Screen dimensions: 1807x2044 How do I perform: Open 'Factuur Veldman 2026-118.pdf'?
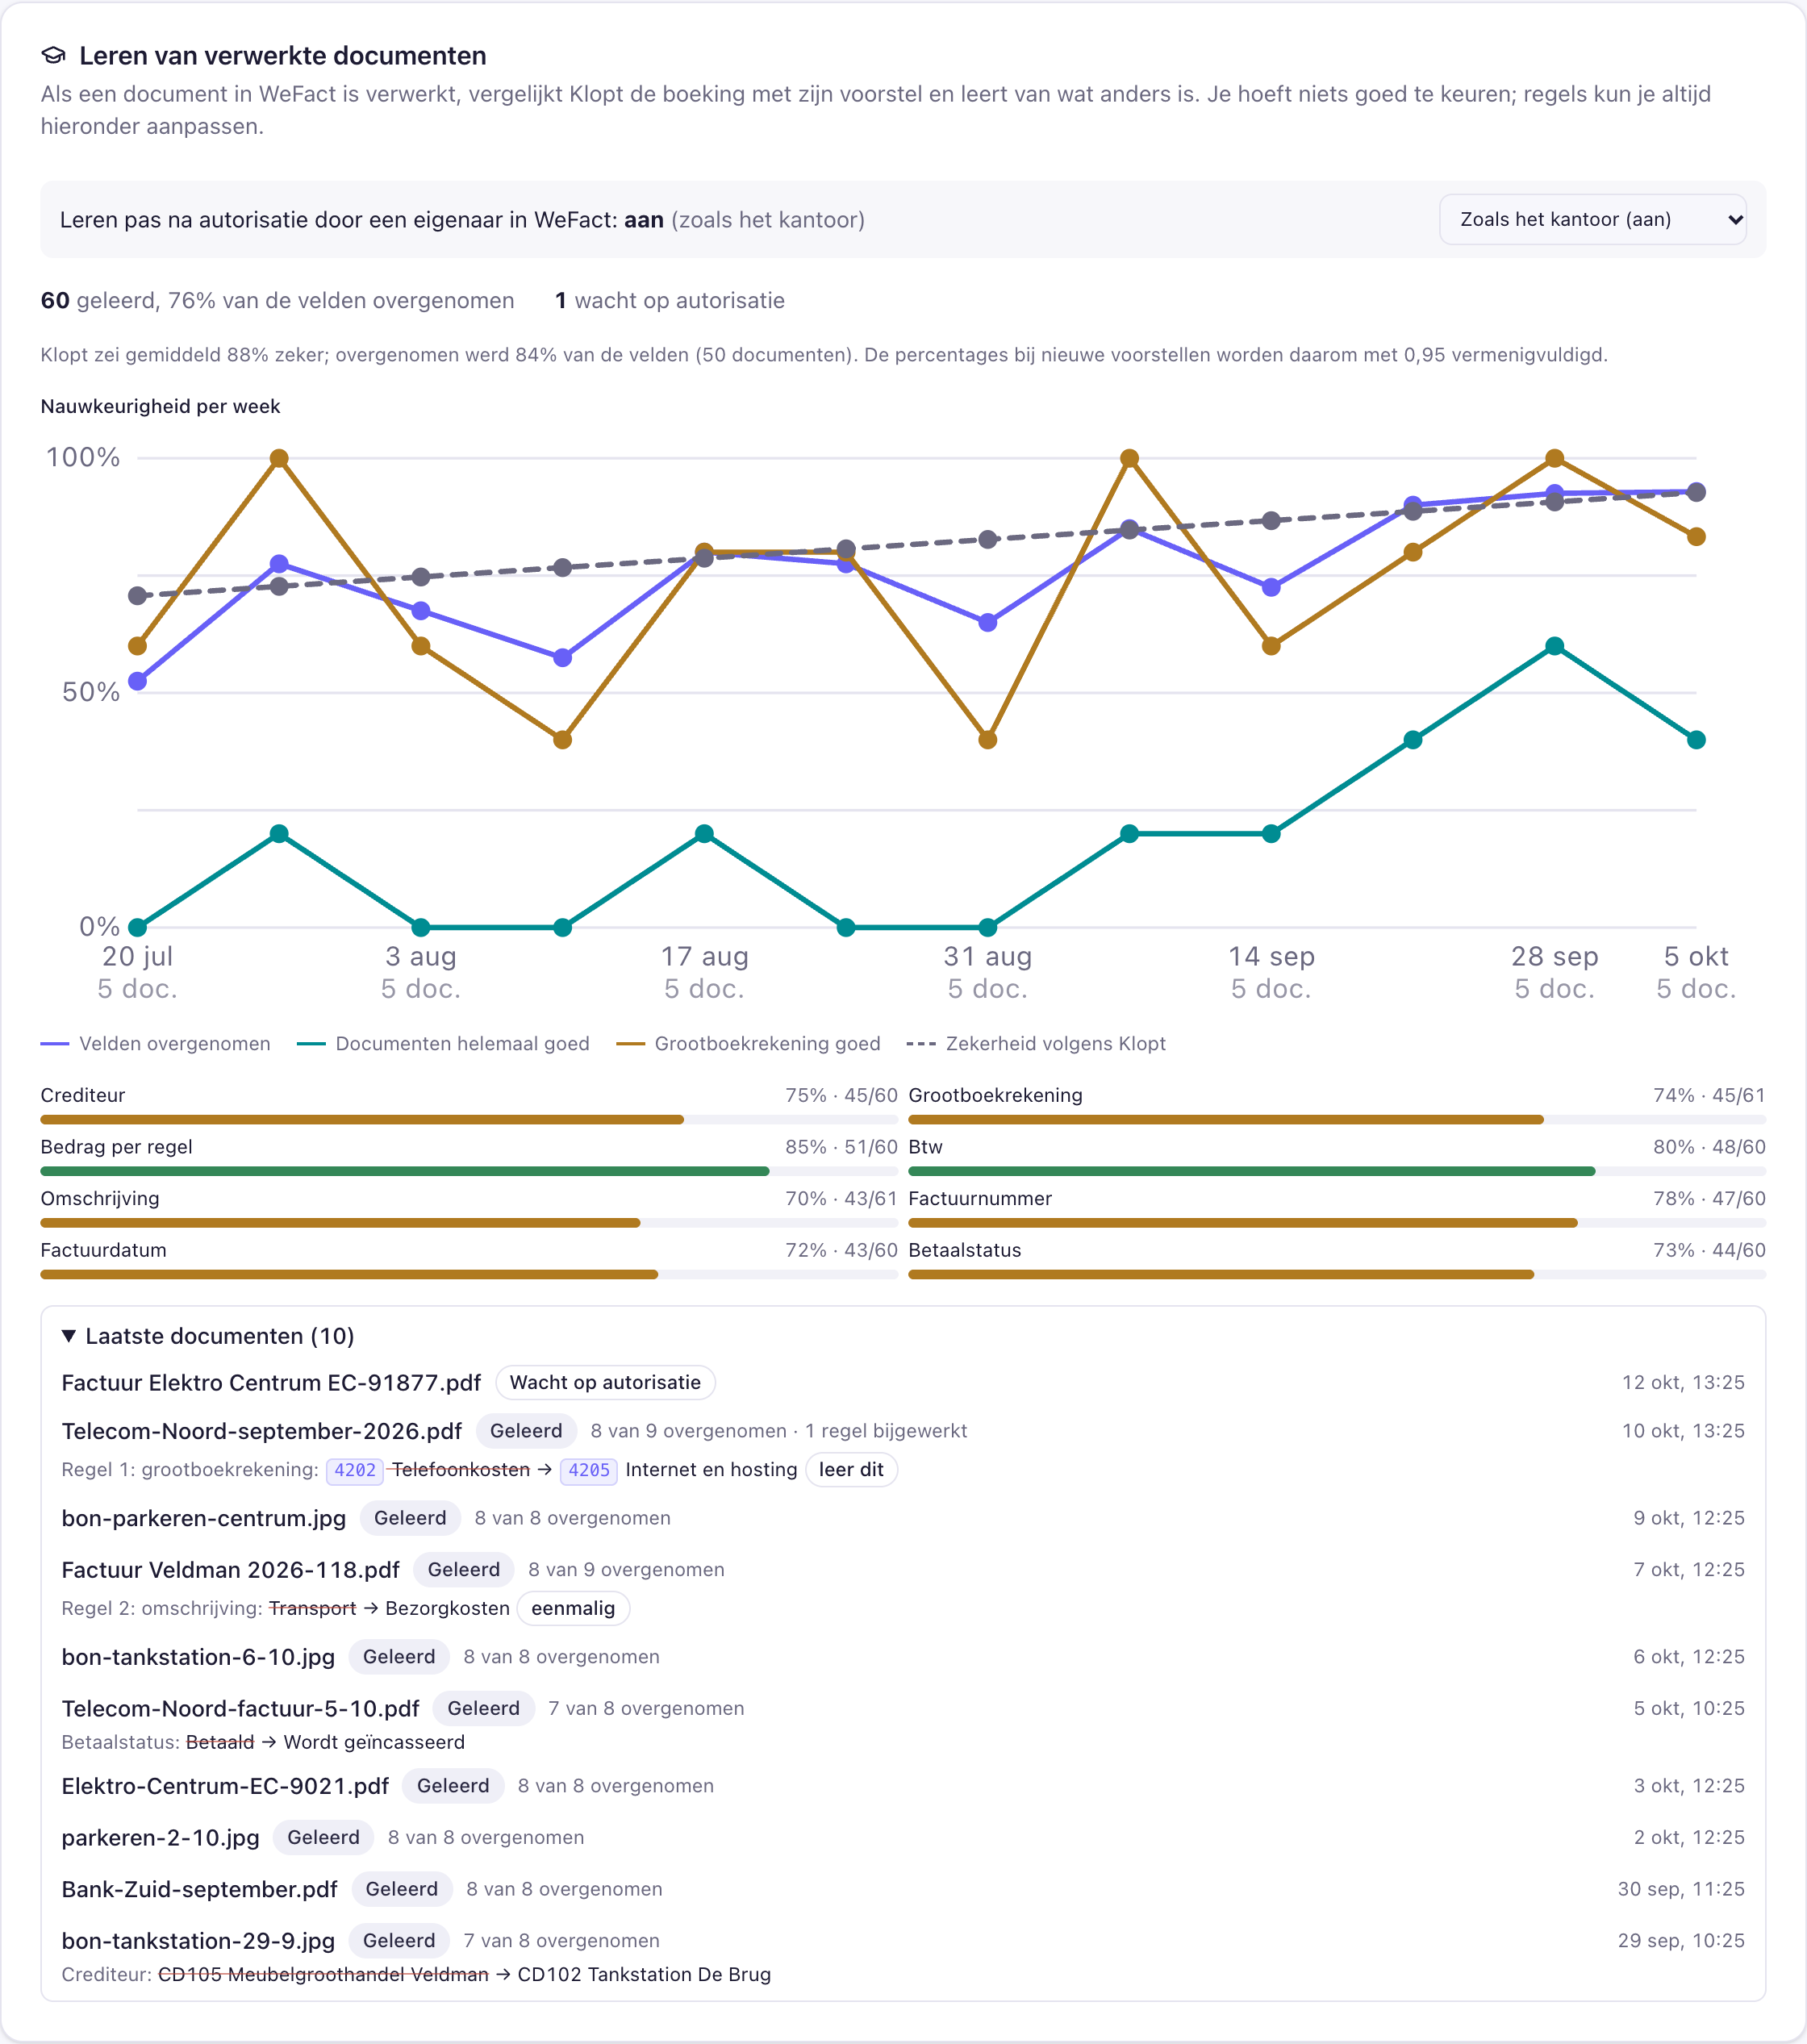click(x=230, y=1569)
